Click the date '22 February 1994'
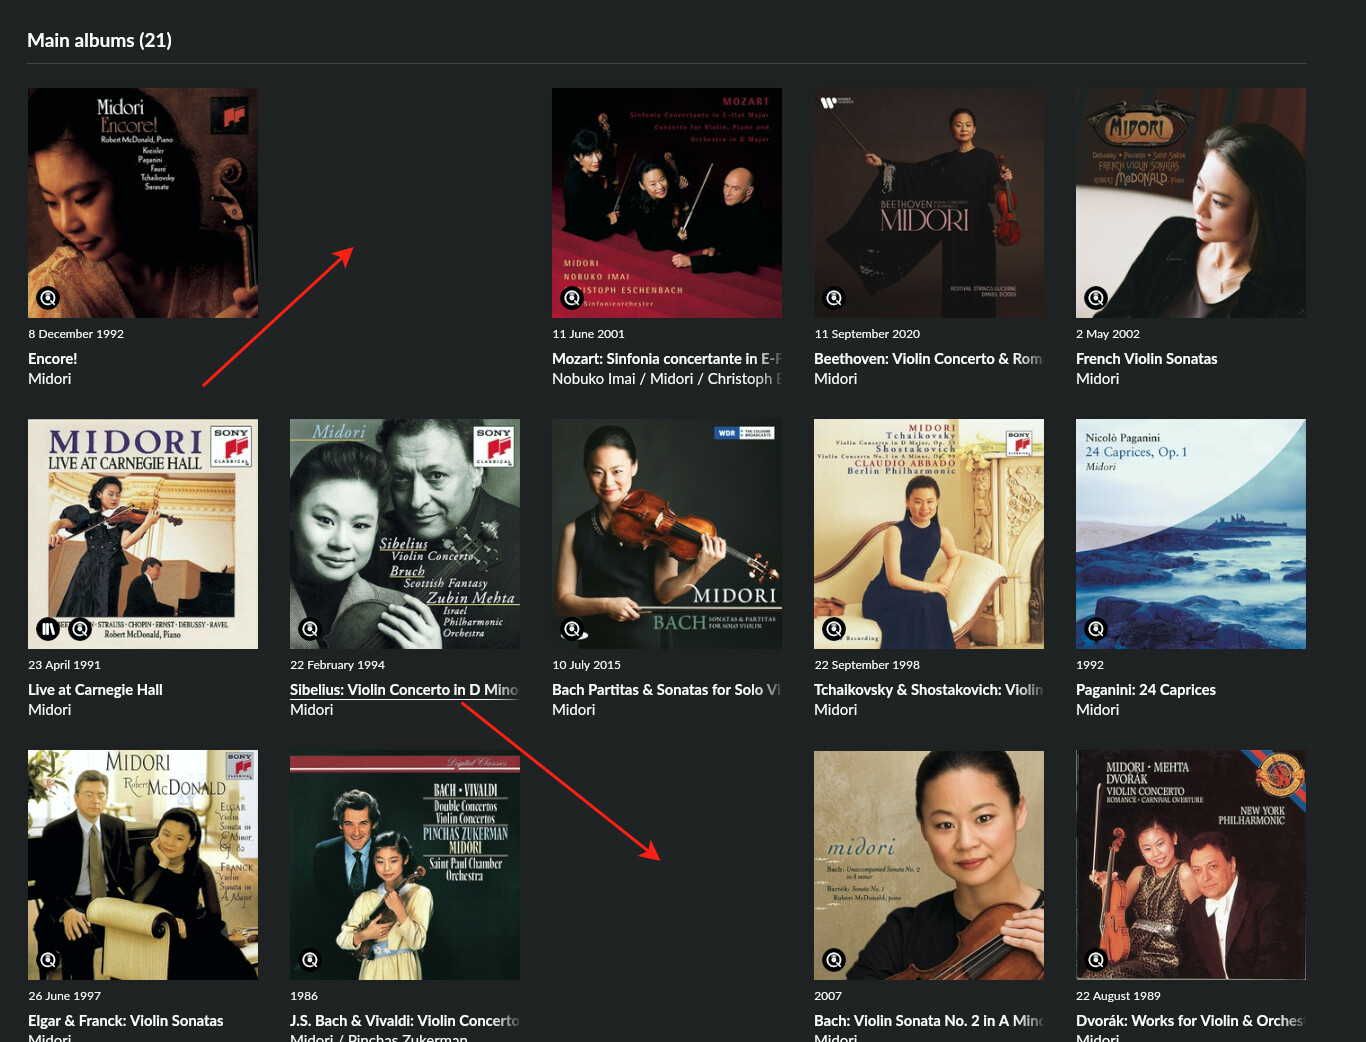Viewport: 1366px width, 1042px height. (337, 665)
